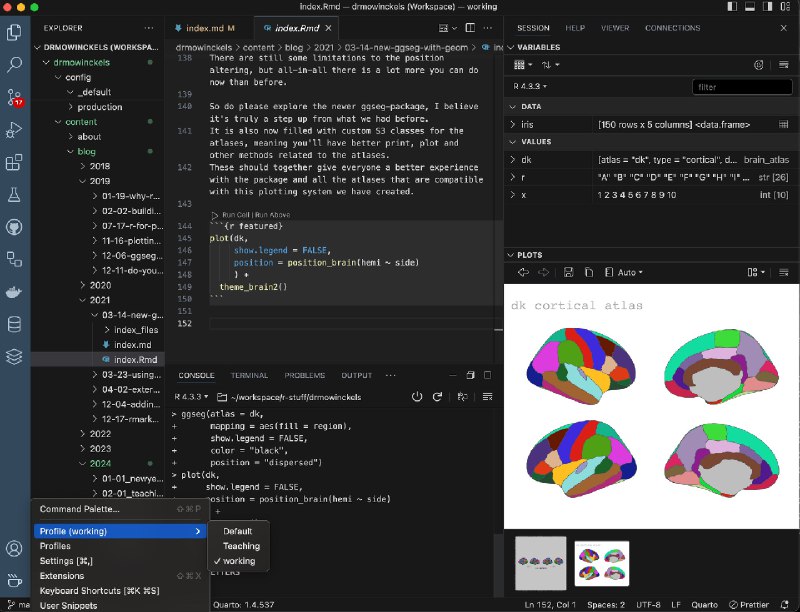
Task: Open Settings menu entry
Action: pos(120,561)
